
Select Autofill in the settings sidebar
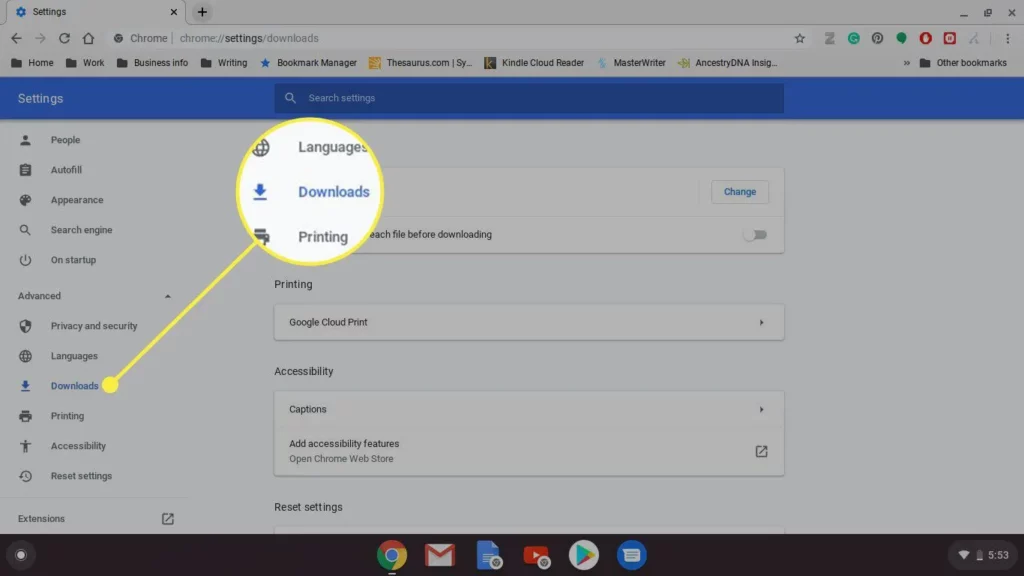[x=66, y=170]
